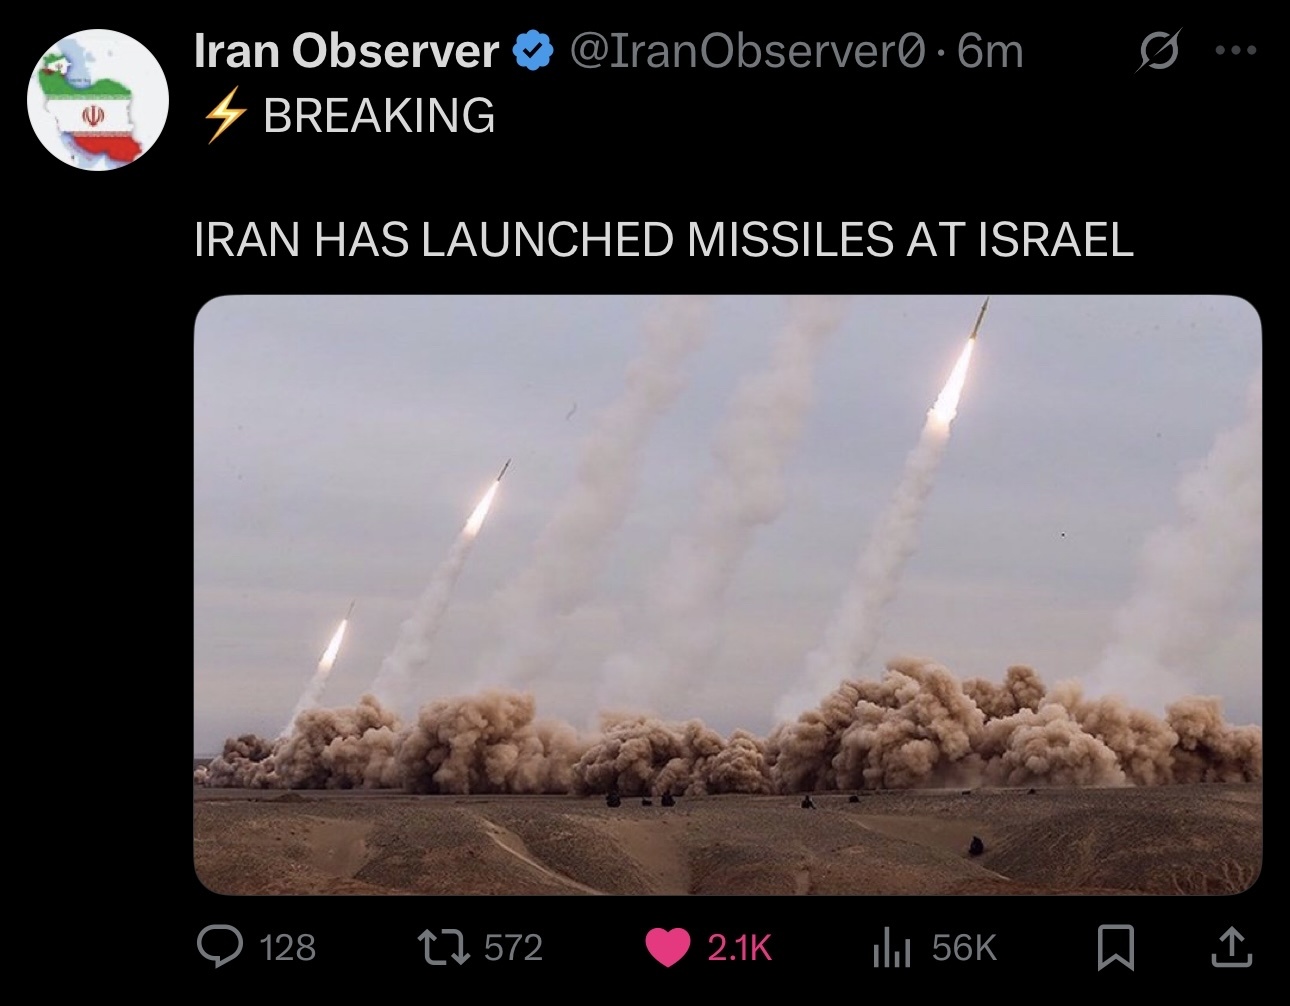
Task: Click the share upload icon
Action: click(1230, 948)
